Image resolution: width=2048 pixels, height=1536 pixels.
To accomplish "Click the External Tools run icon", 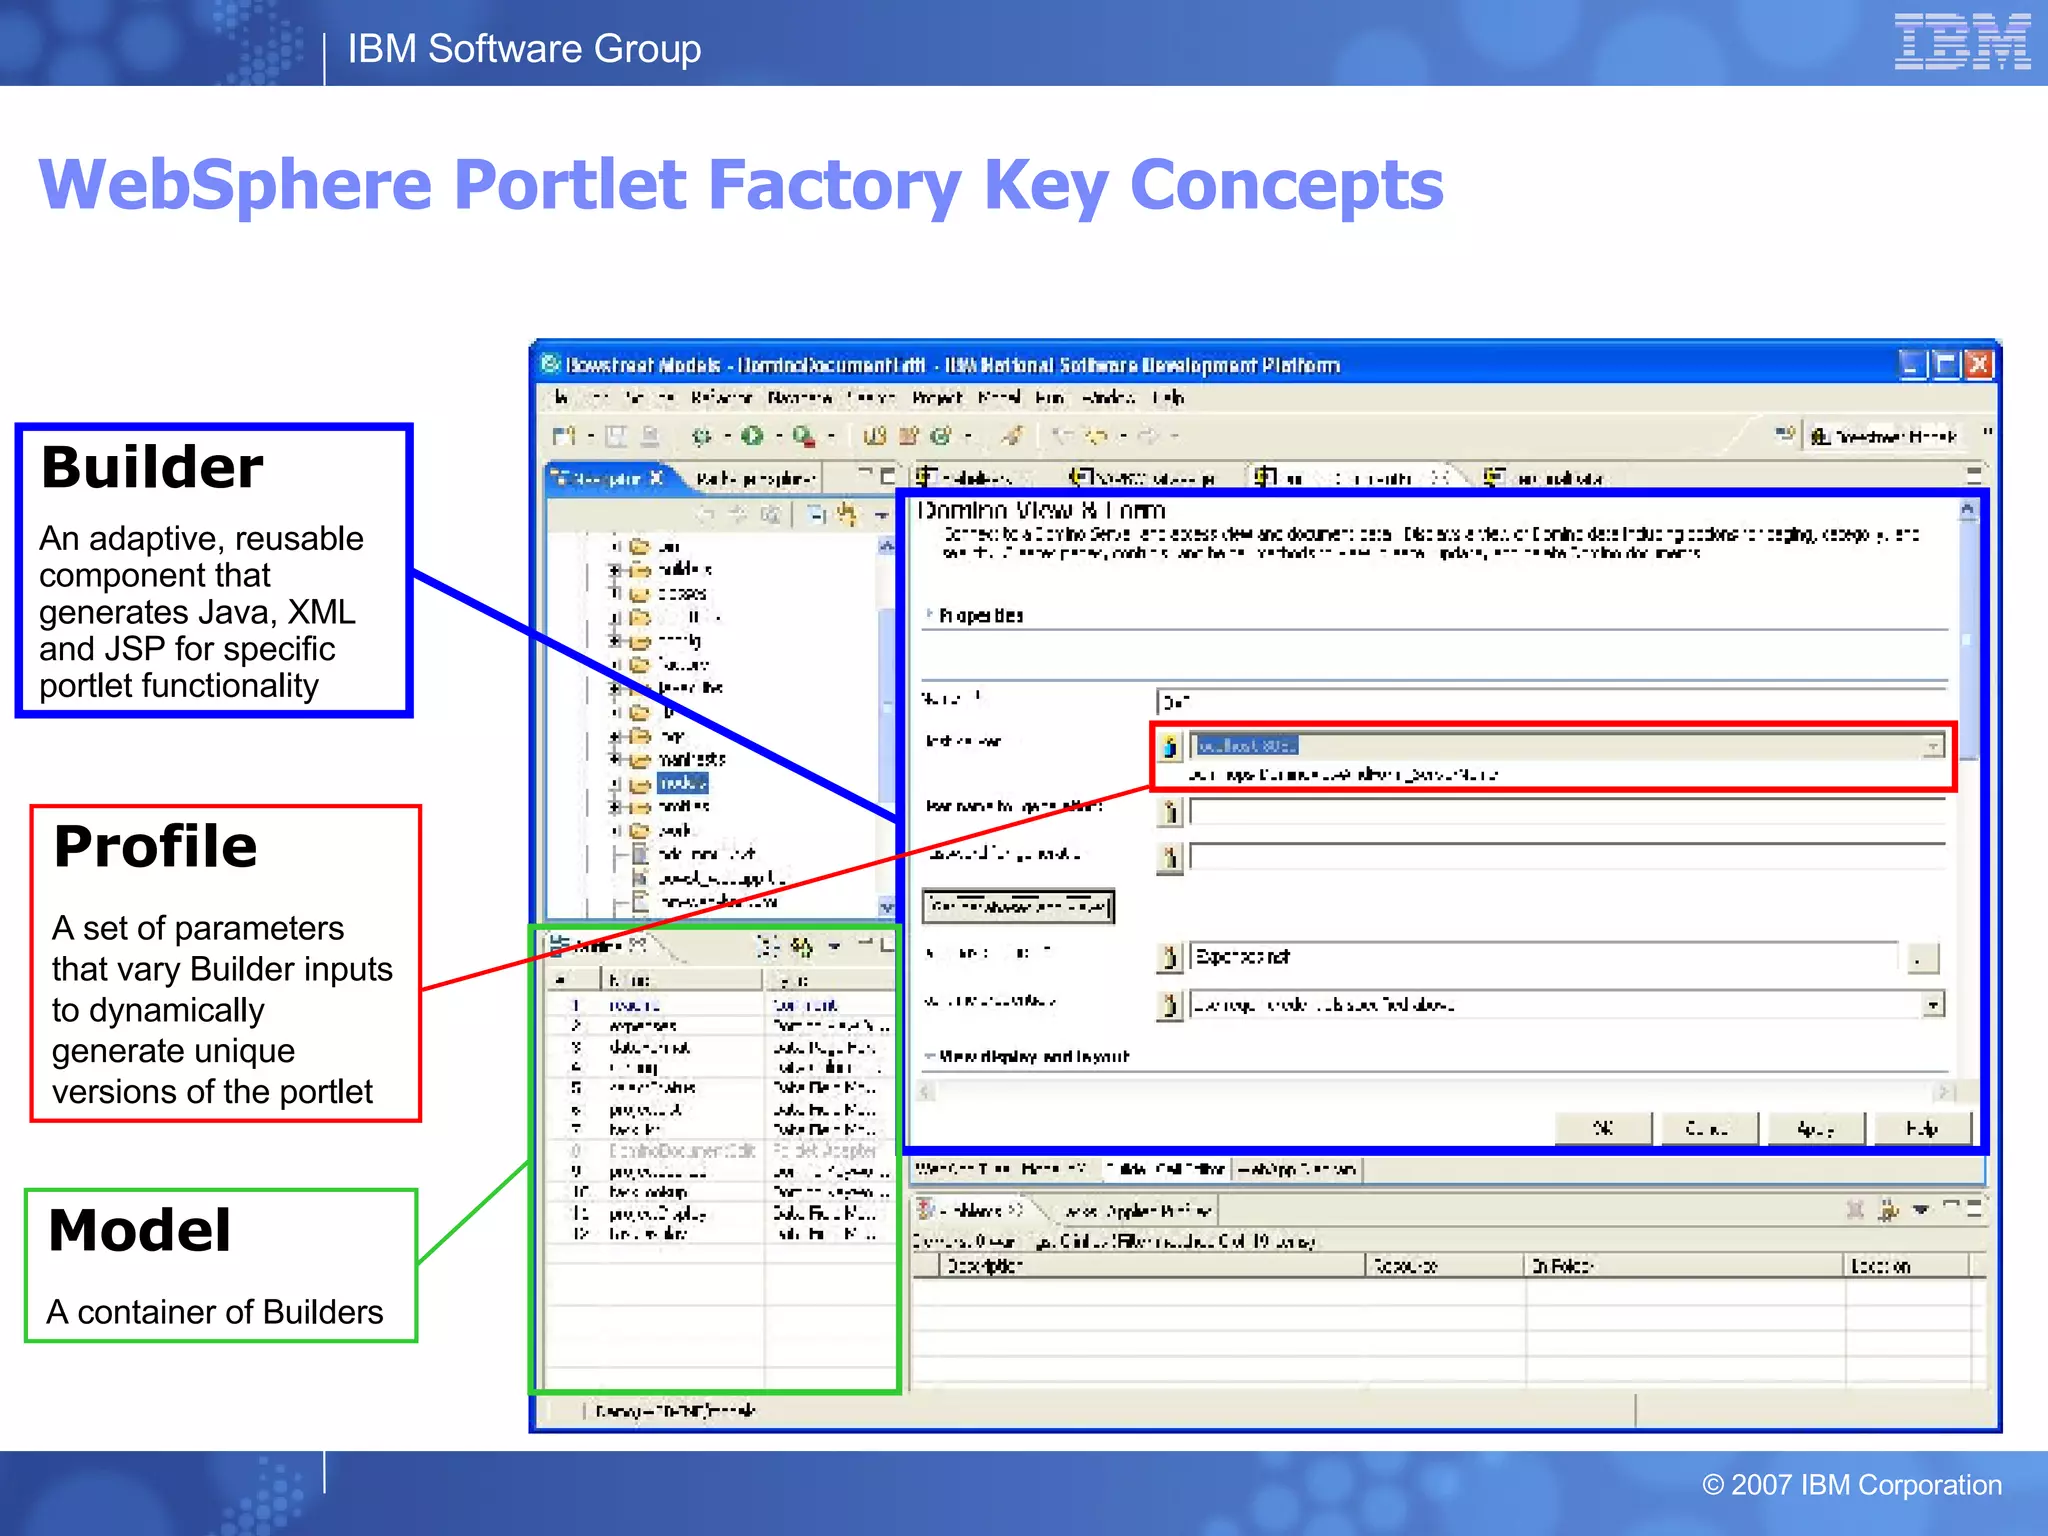I will coord(805,436).
